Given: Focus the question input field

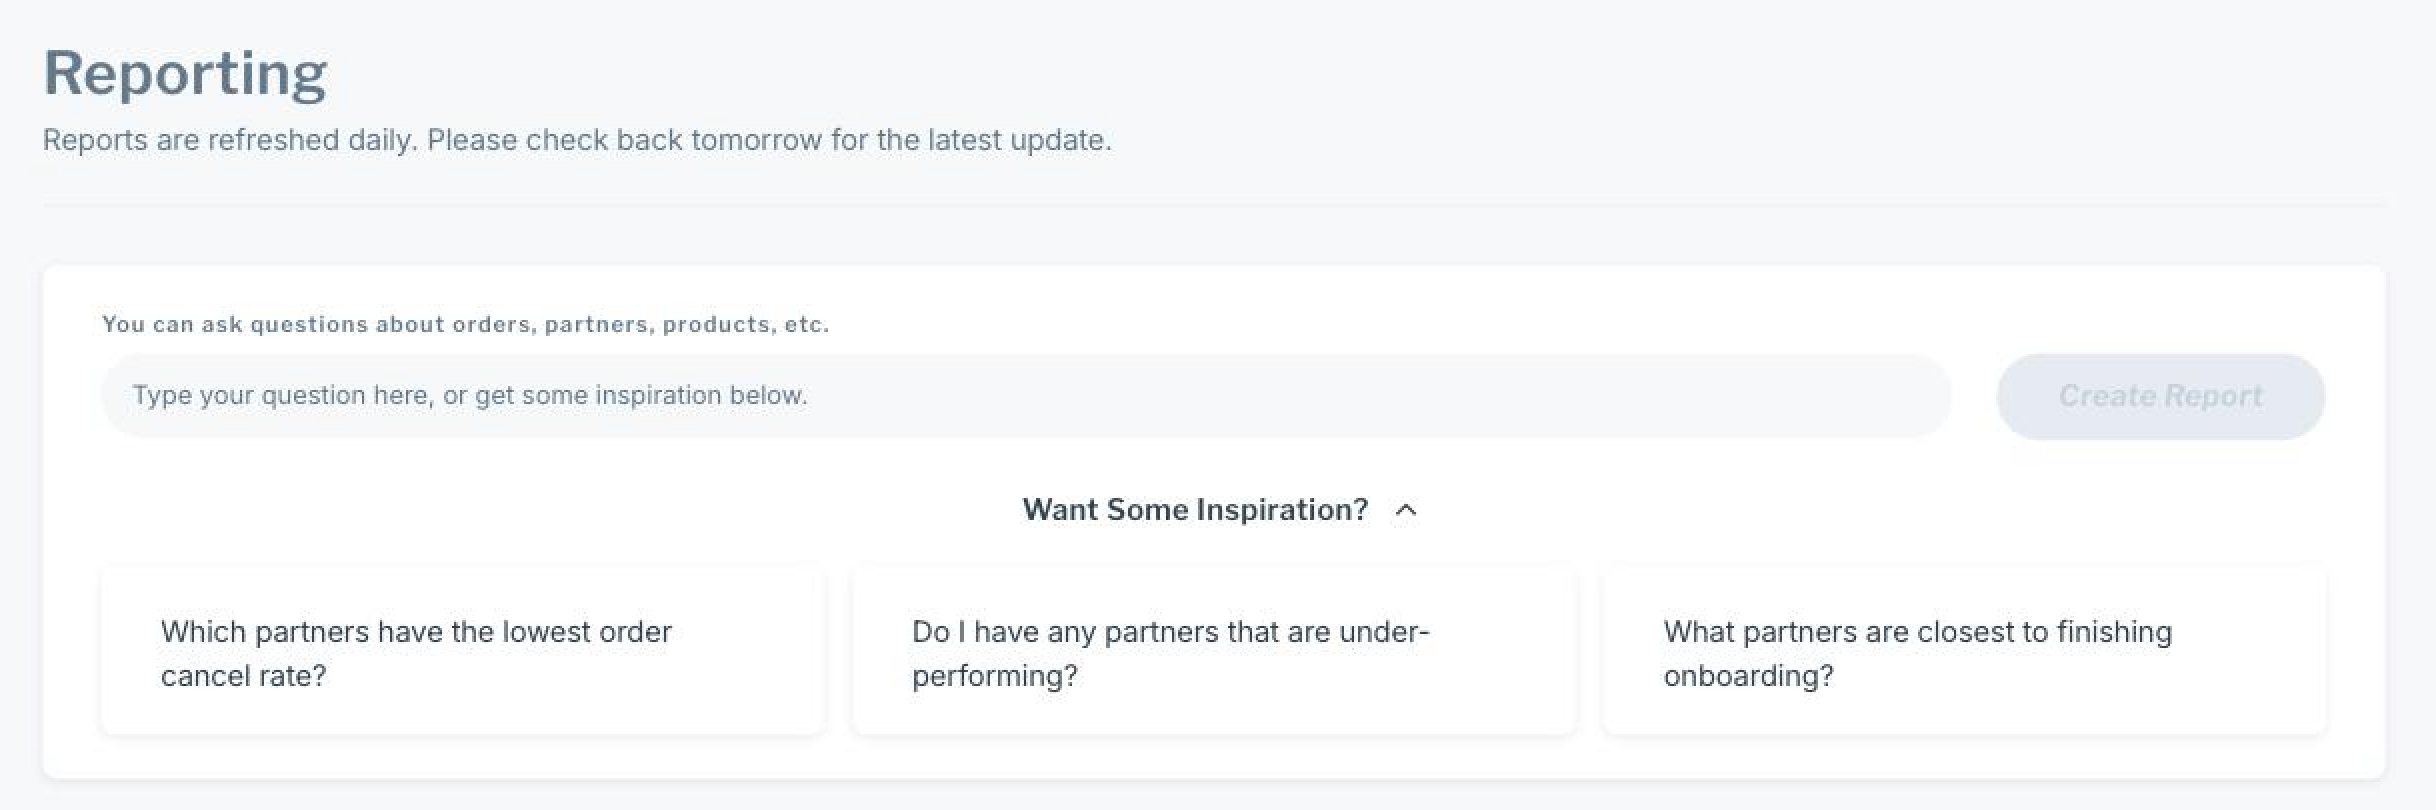Looking at the screenshot, I should click(1025, 396).
